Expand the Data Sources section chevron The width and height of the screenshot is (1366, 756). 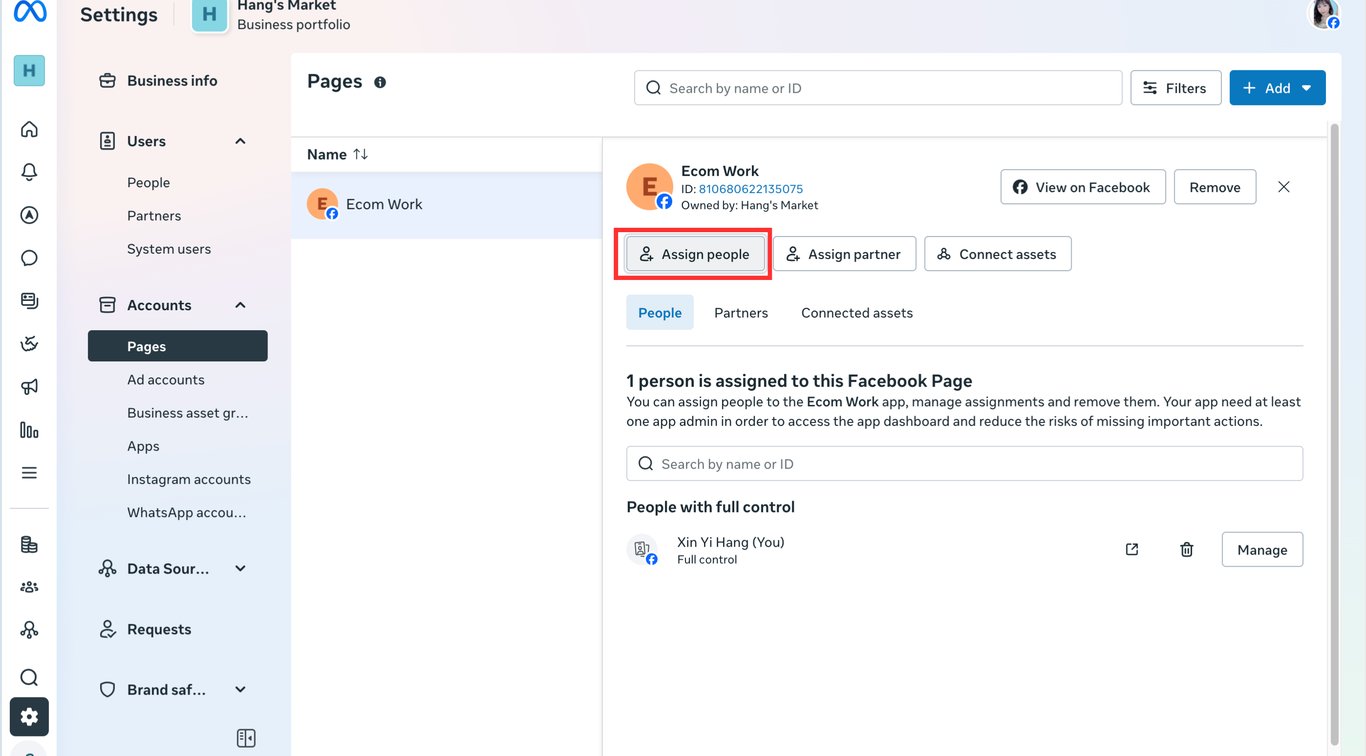point(240,568)
